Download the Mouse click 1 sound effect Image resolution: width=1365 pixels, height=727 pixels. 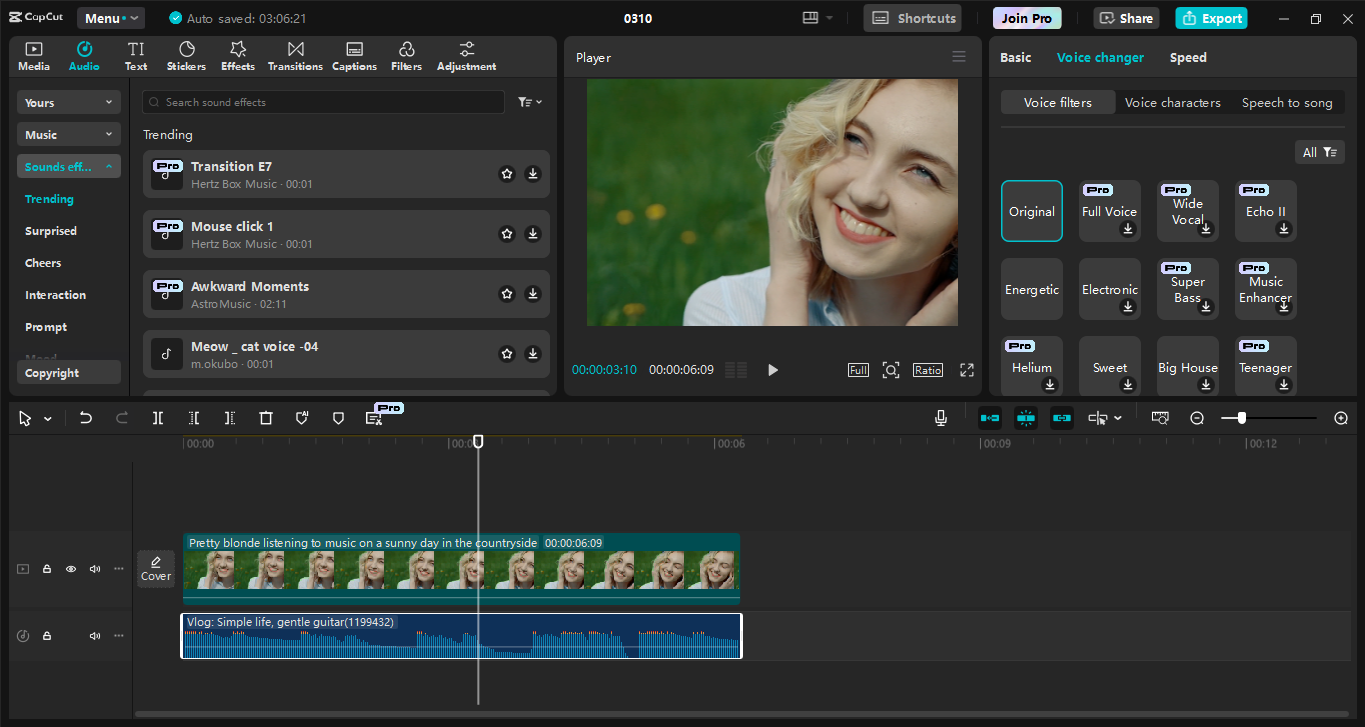533,234
